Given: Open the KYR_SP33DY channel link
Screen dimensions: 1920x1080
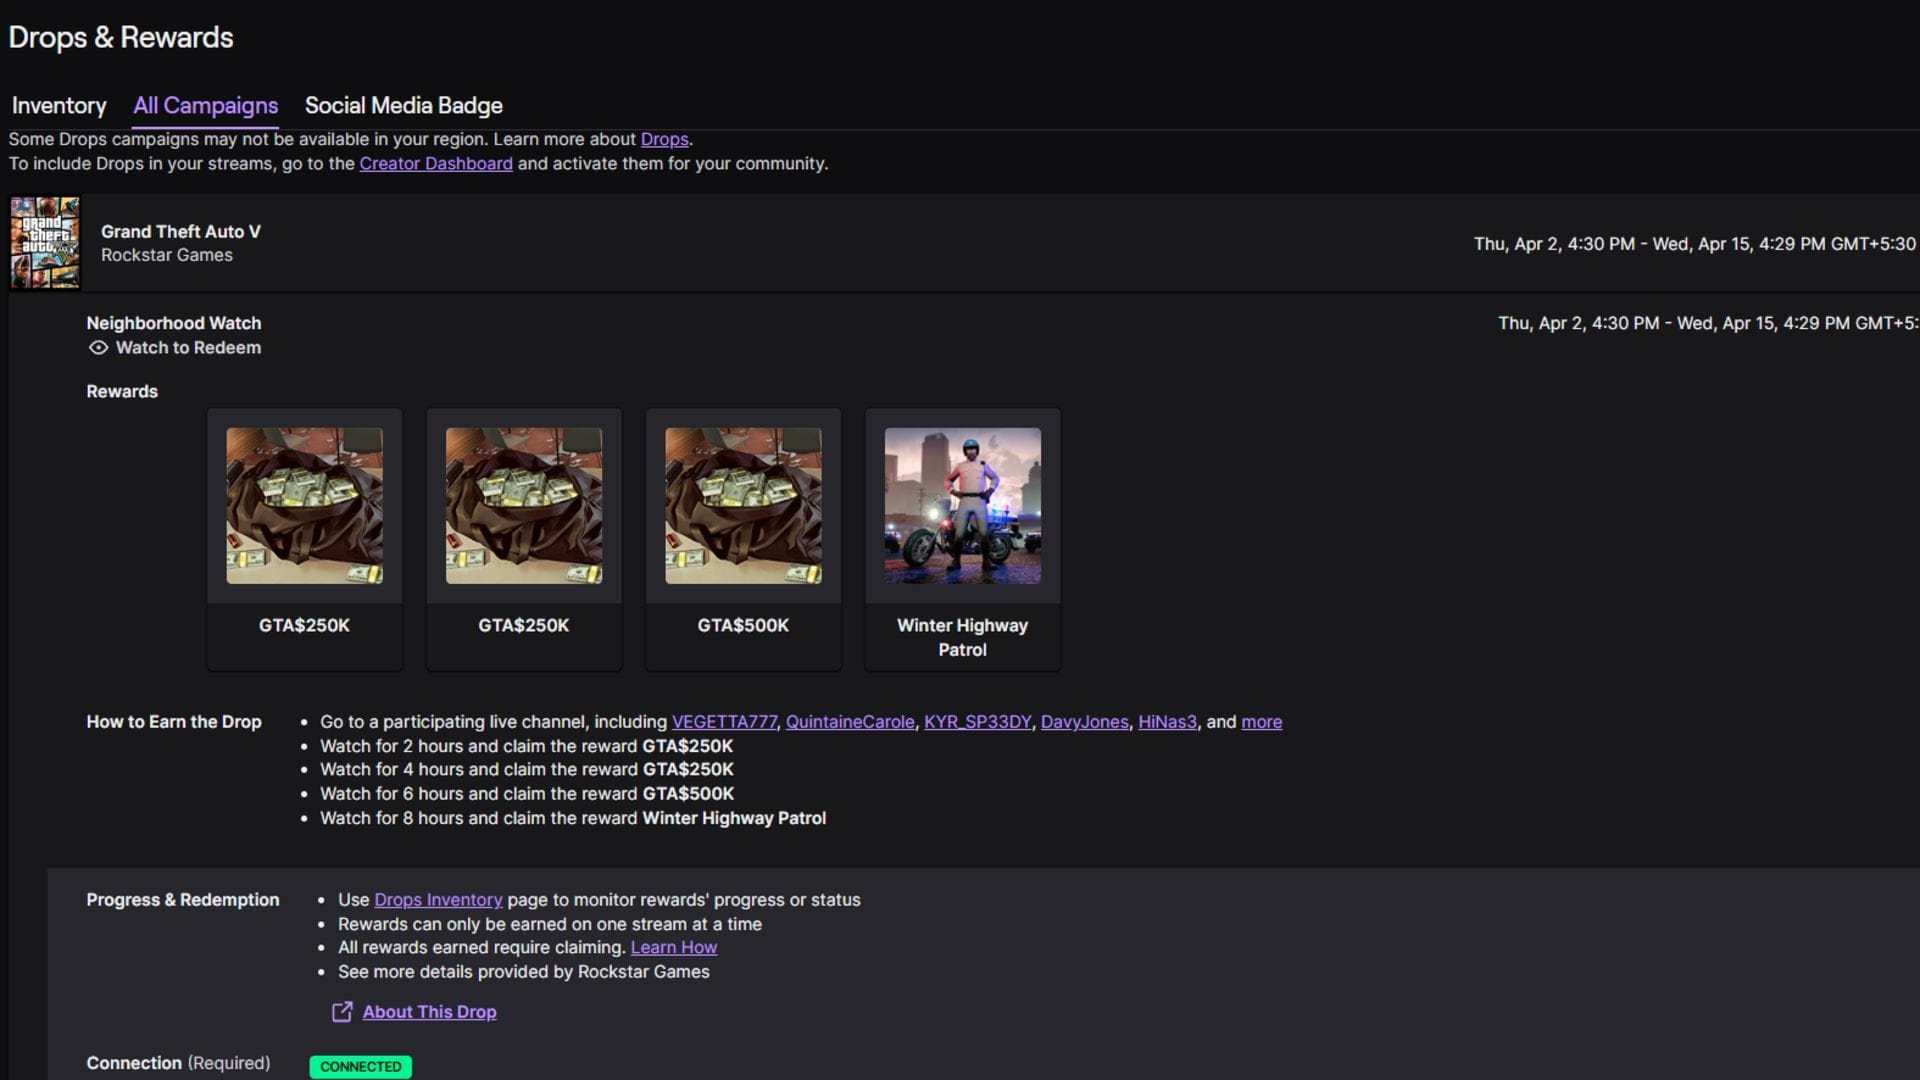Looking at the screenshot, I should (x=977, y=722).
